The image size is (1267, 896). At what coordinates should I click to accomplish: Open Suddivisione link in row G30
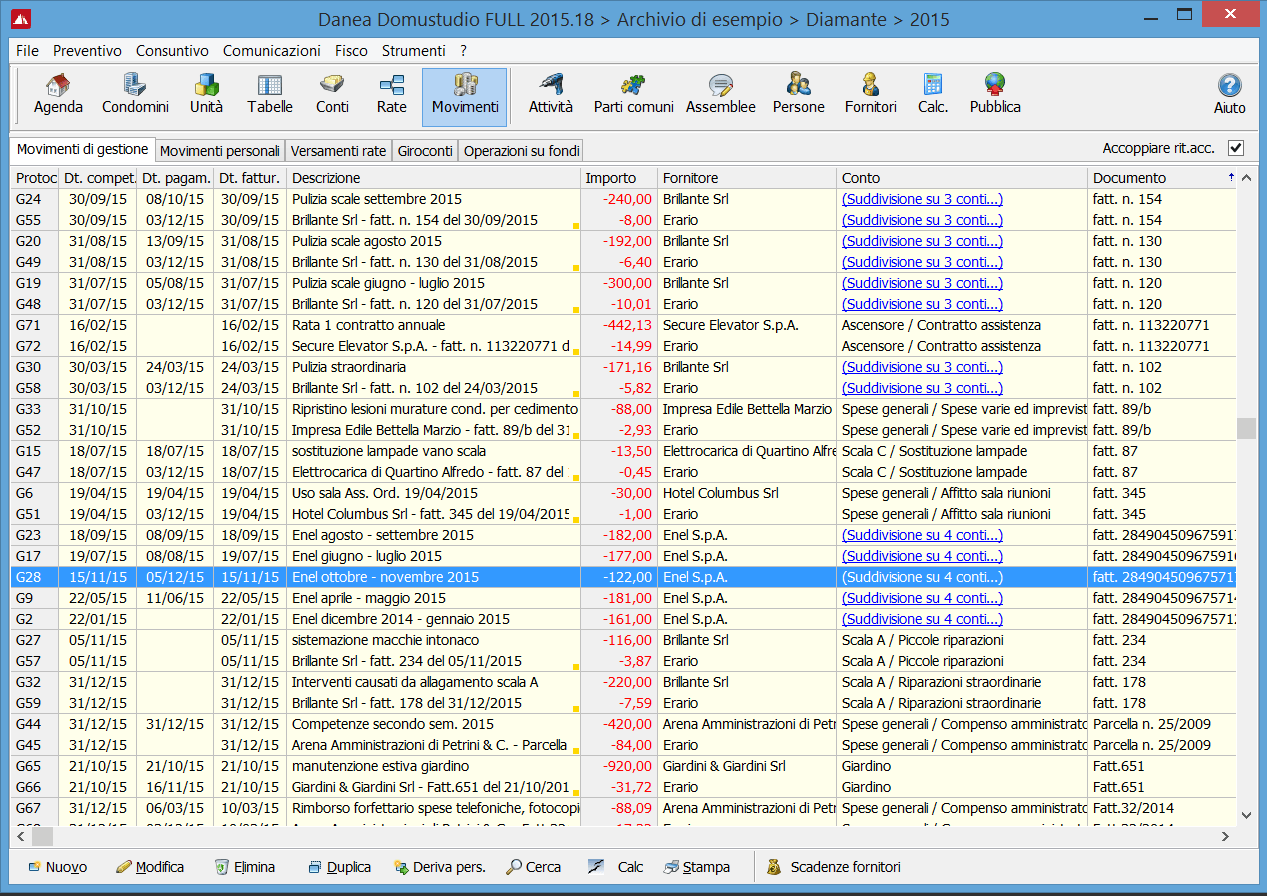click(x=922, y=367)
